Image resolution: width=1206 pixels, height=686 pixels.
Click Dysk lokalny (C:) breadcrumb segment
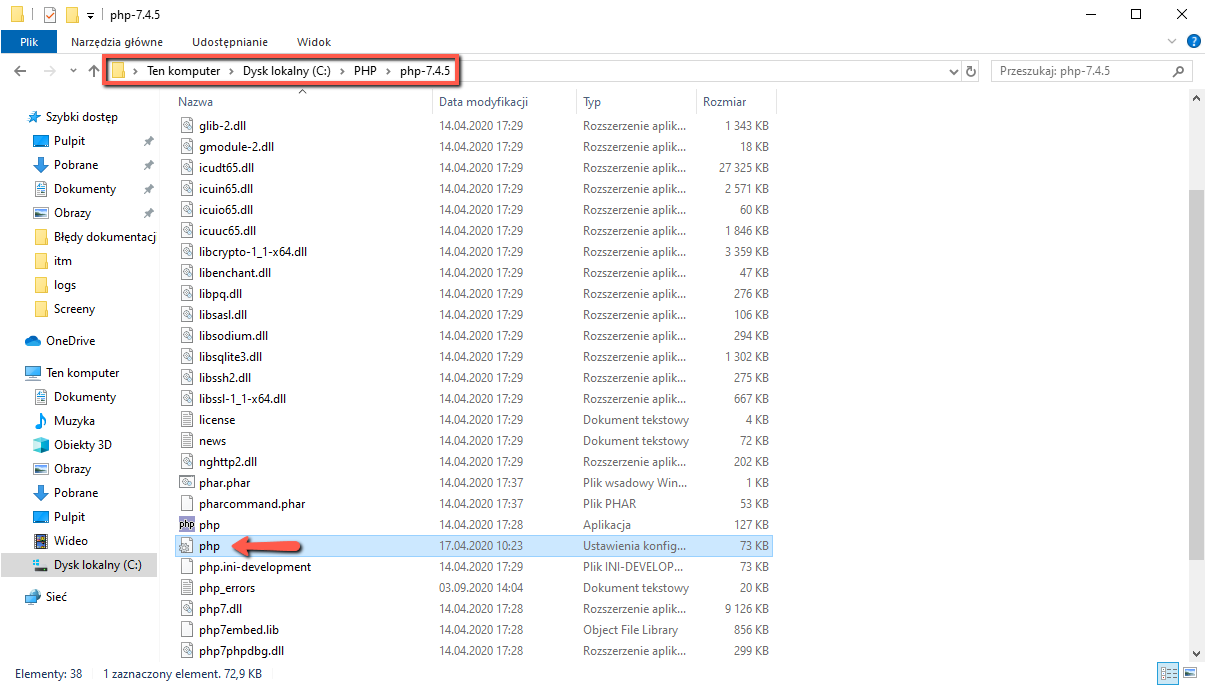tap(286, 71)
